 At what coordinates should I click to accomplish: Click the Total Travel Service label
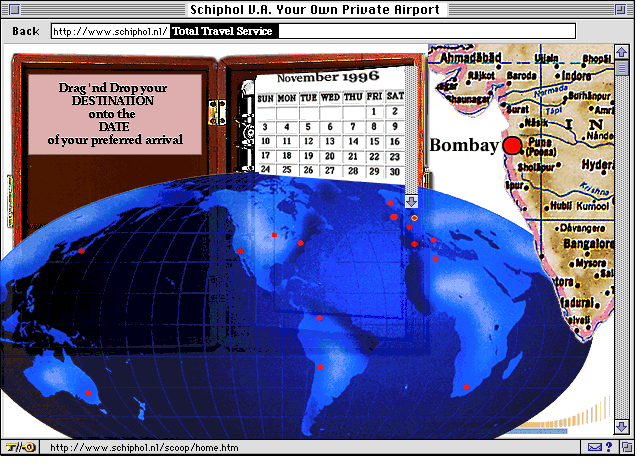[x=222, y=31]
